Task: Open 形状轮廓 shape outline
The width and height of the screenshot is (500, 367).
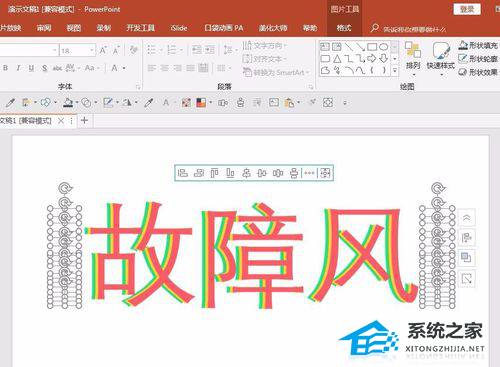Action: point(478,59)
